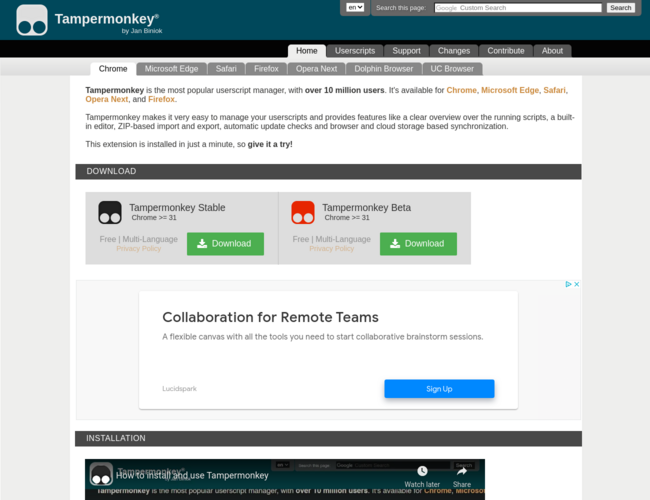Click the Search button in header
Screen dimensions: 650x500
coord(621,8)
